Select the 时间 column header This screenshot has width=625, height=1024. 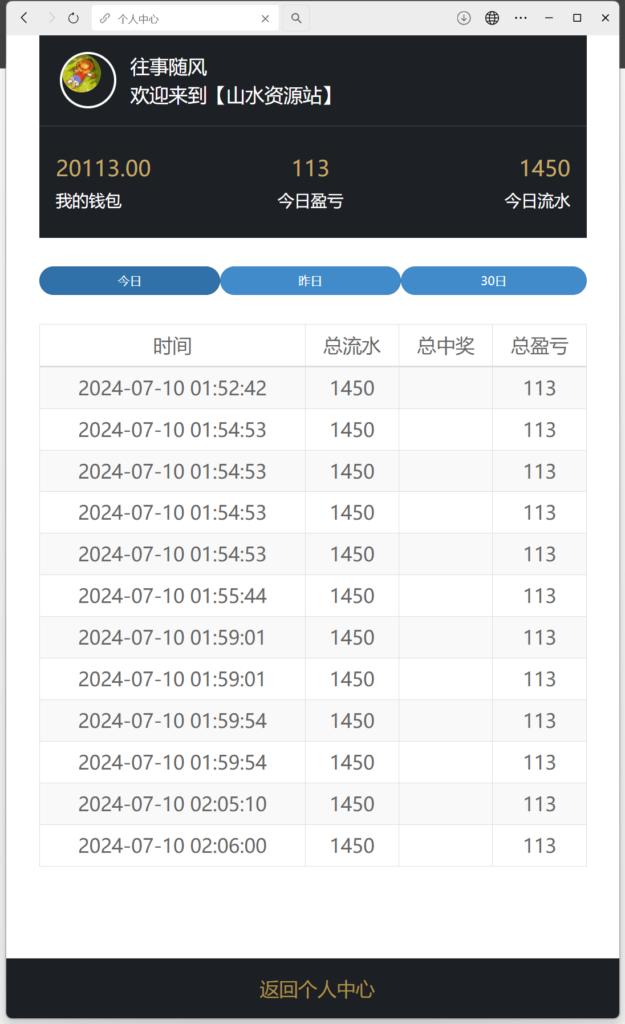coord(171,345)
